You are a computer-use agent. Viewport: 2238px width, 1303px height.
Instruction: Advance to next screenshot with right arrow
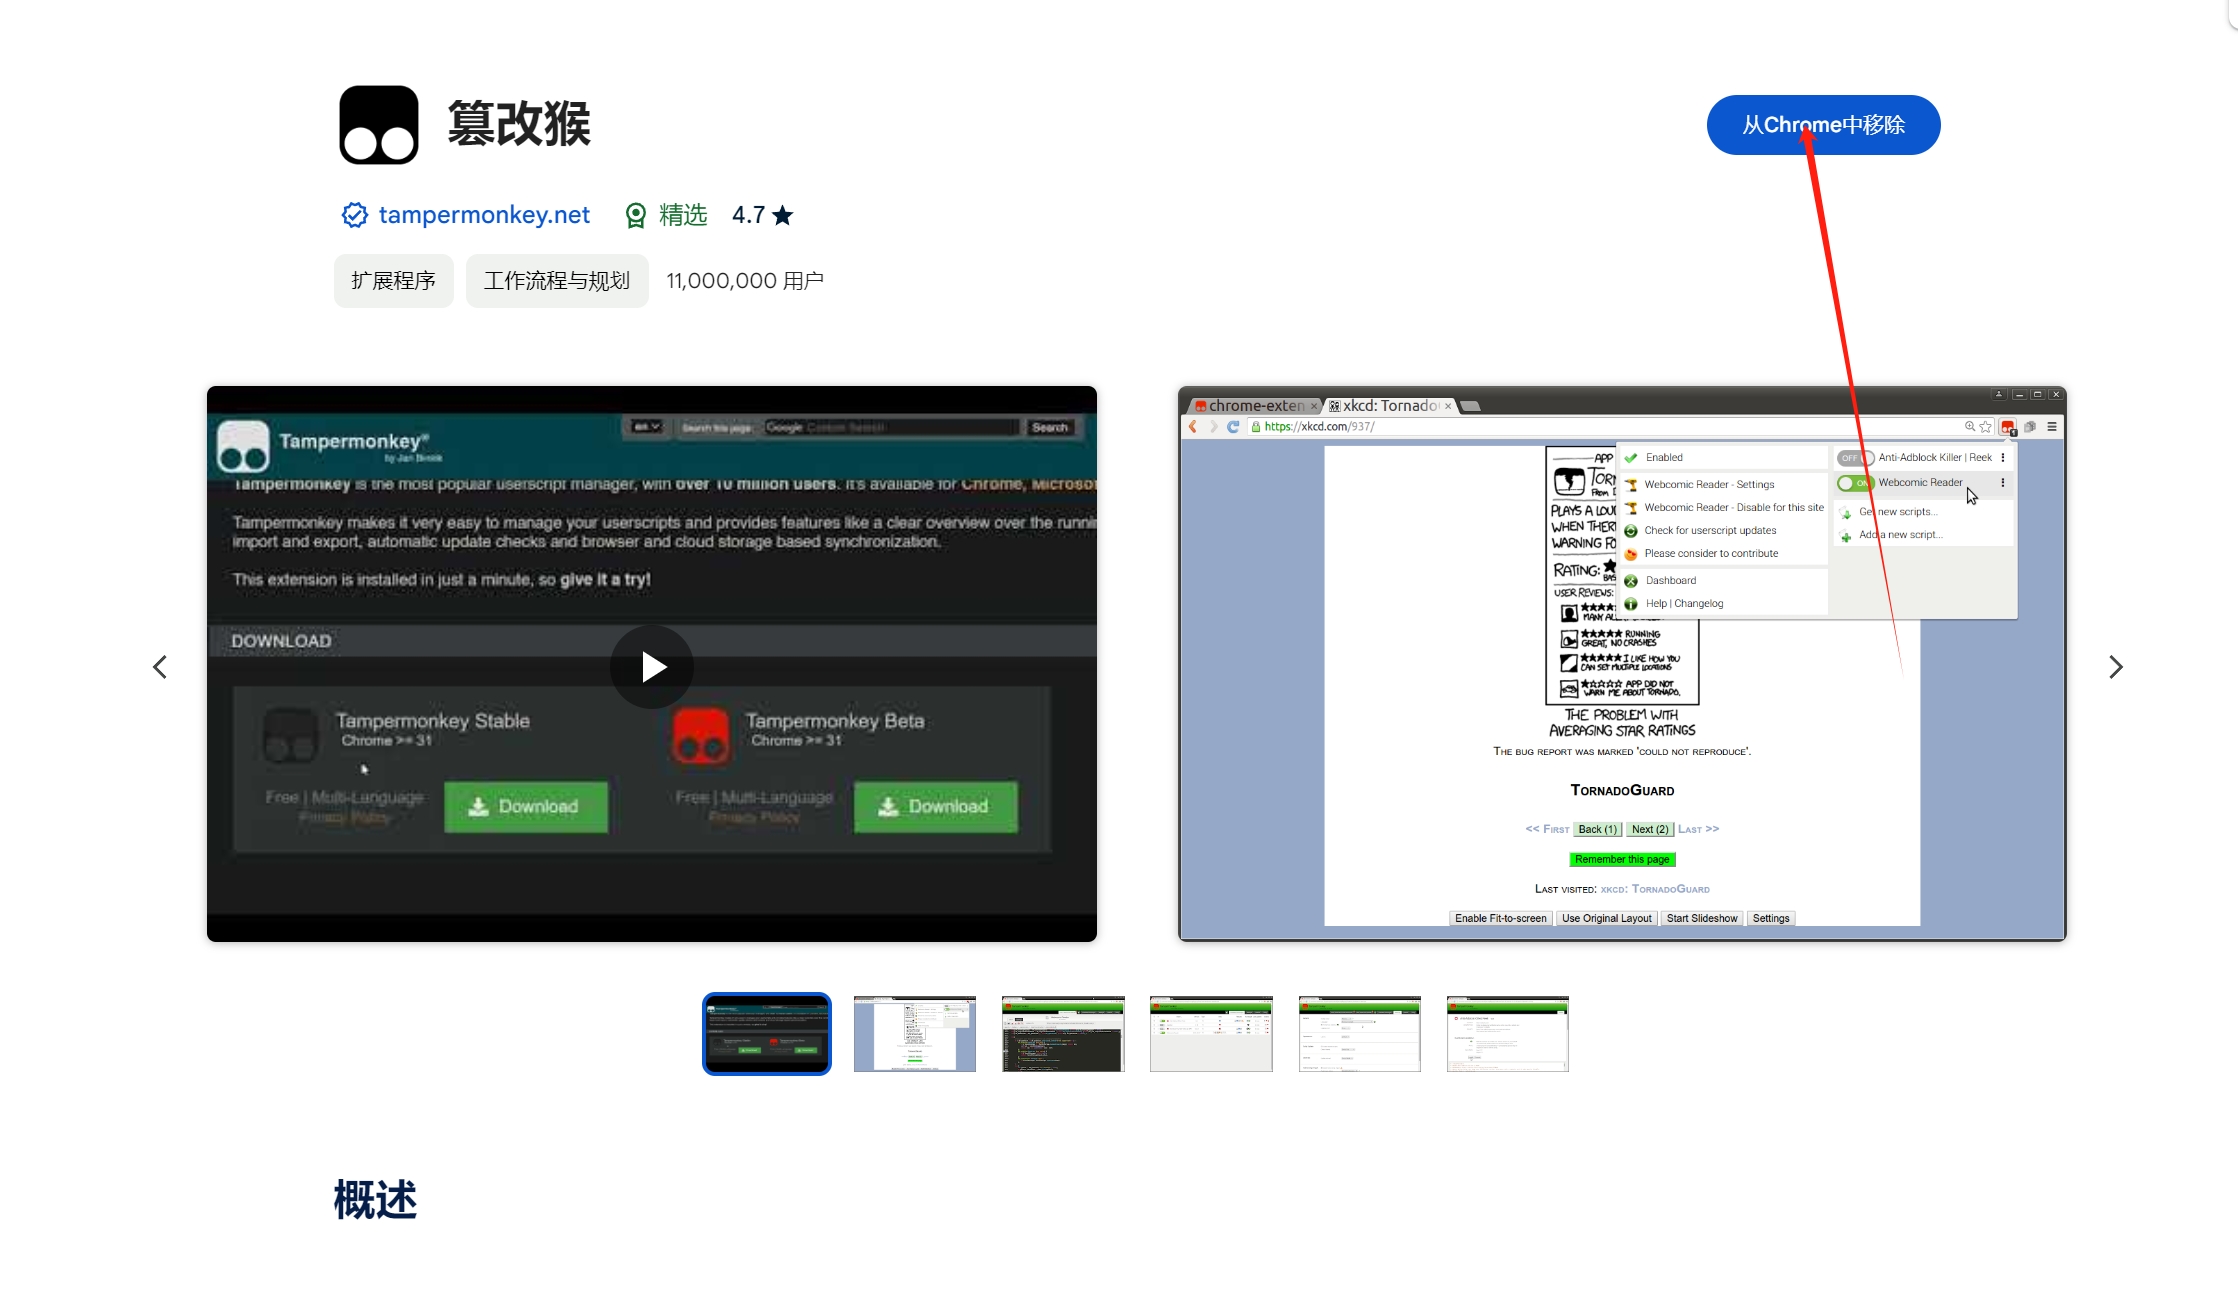pos(2115,667)
